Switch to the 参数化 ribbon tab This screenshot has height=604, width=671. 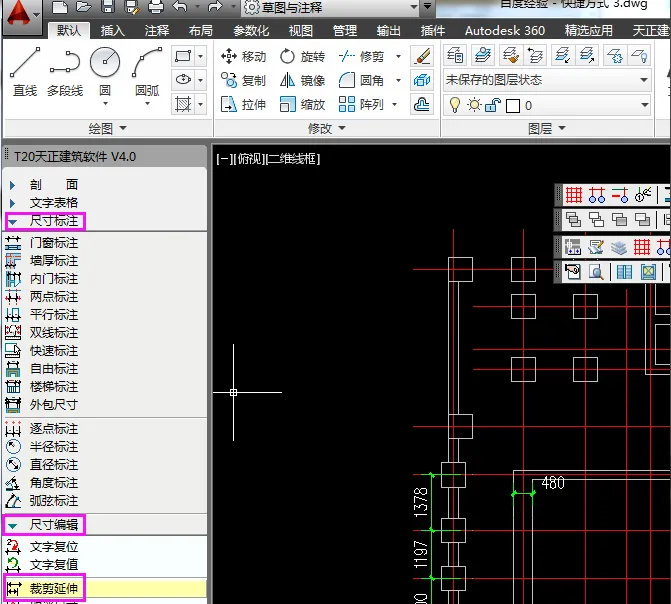251,30
